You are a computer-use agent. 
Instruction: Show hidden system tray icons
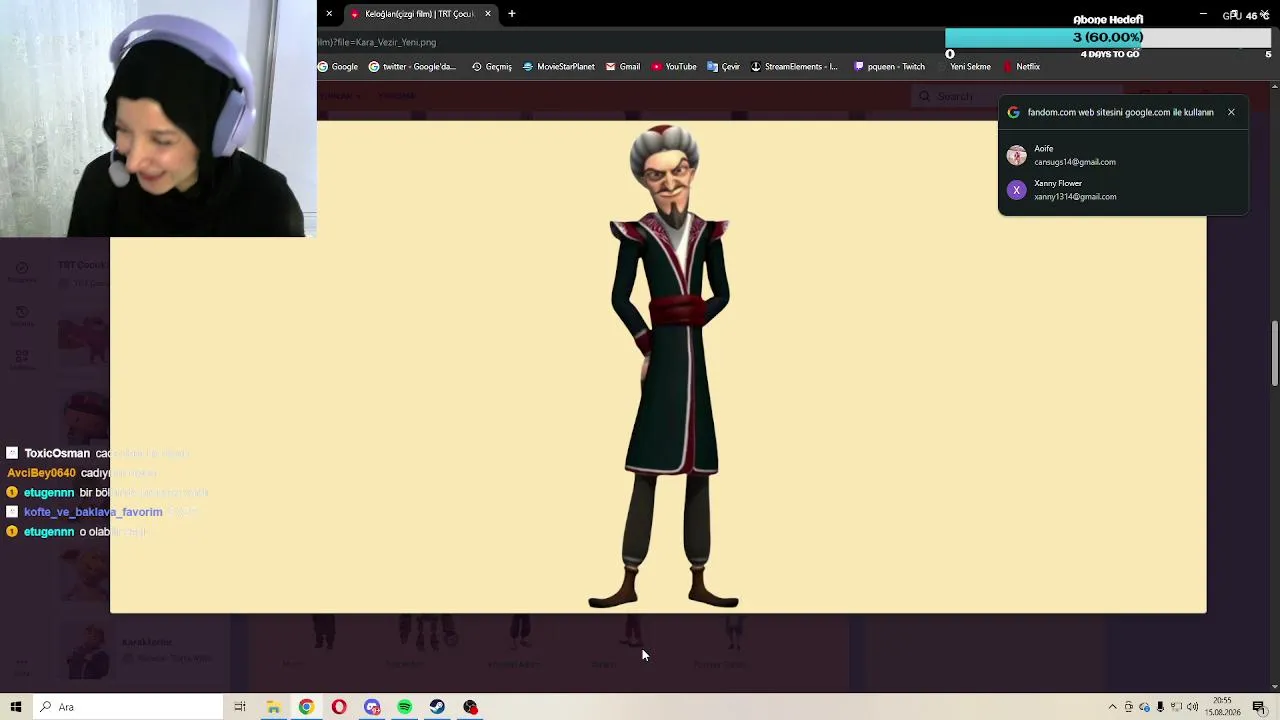1112,707
